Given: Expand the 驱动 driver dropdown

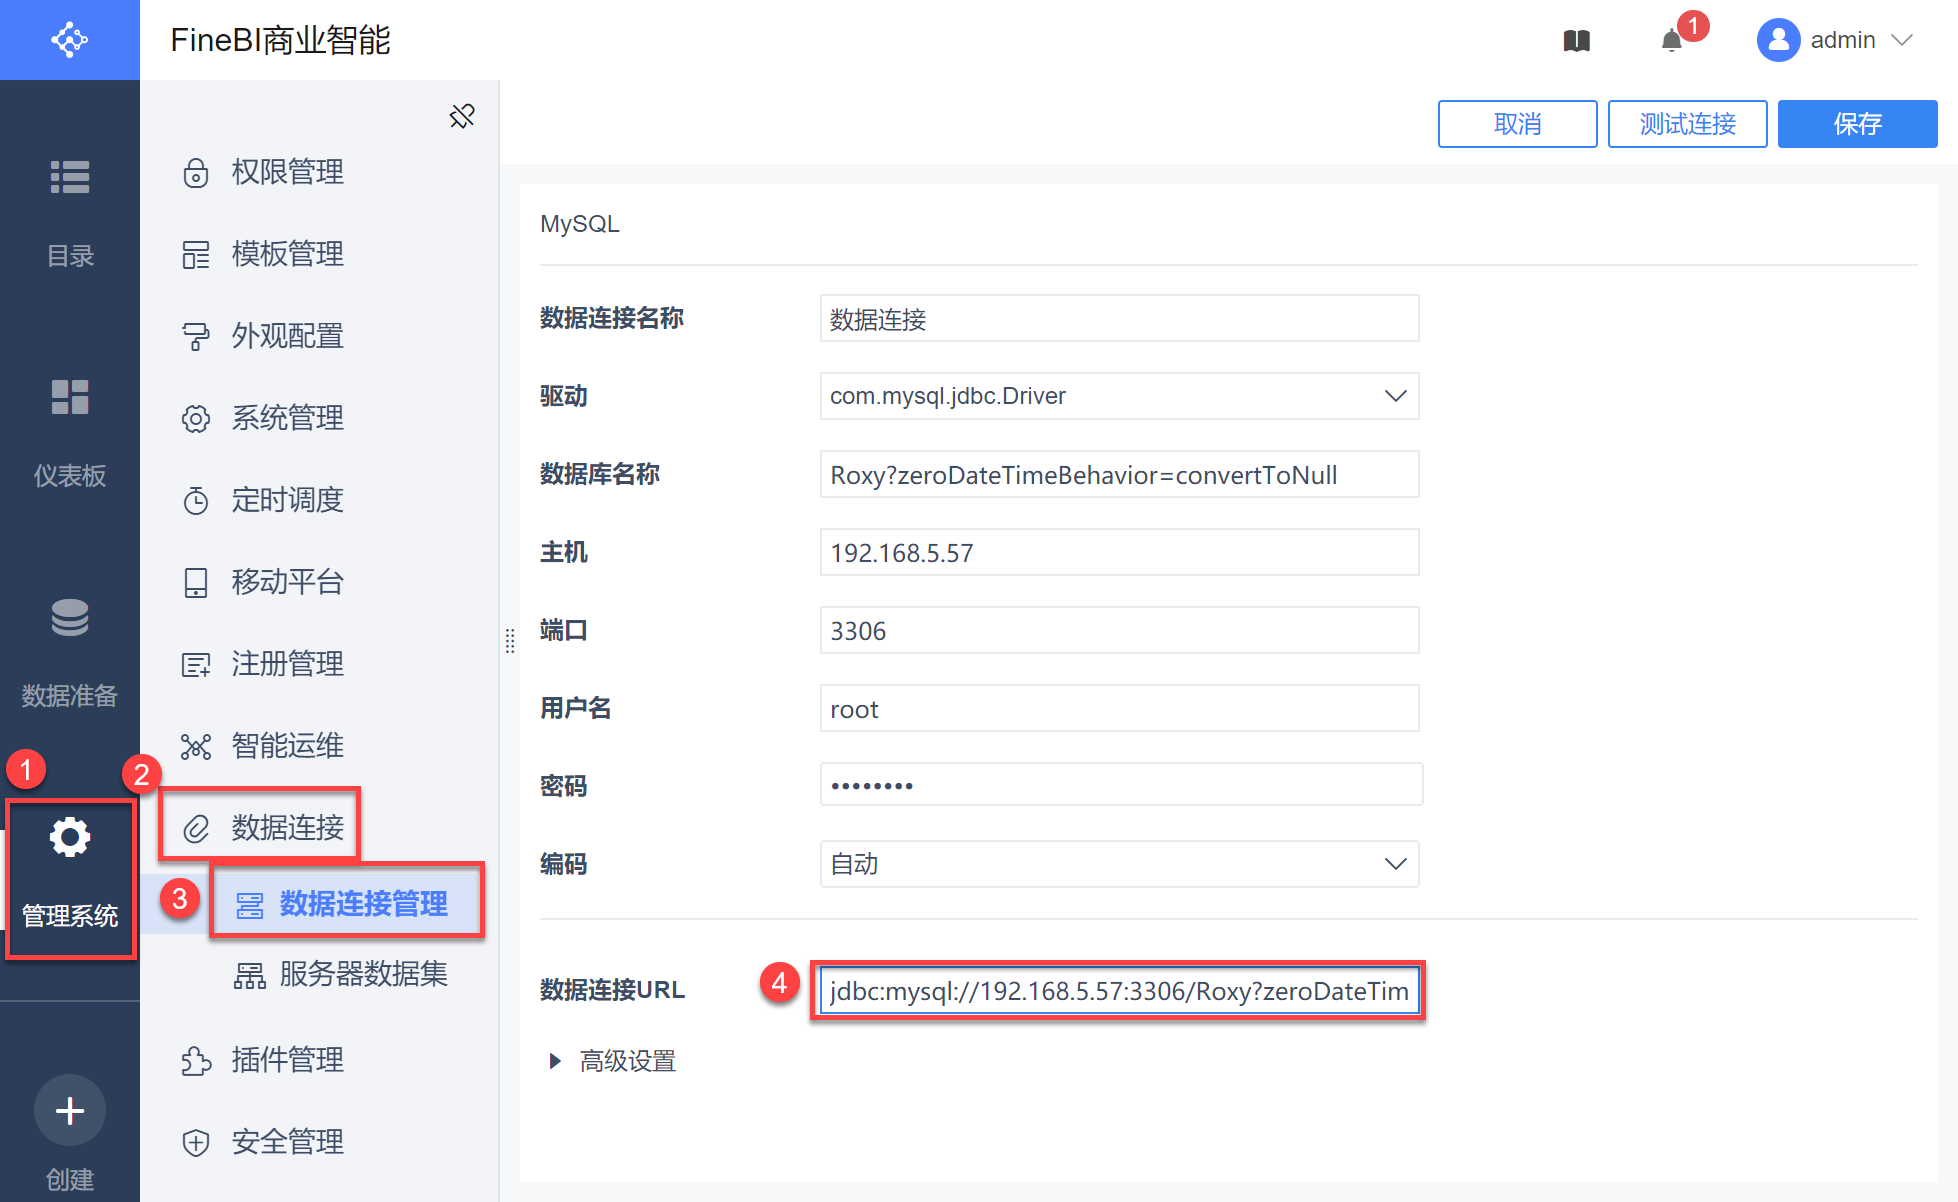Looking at the screenshot, I should (1395, 396).
